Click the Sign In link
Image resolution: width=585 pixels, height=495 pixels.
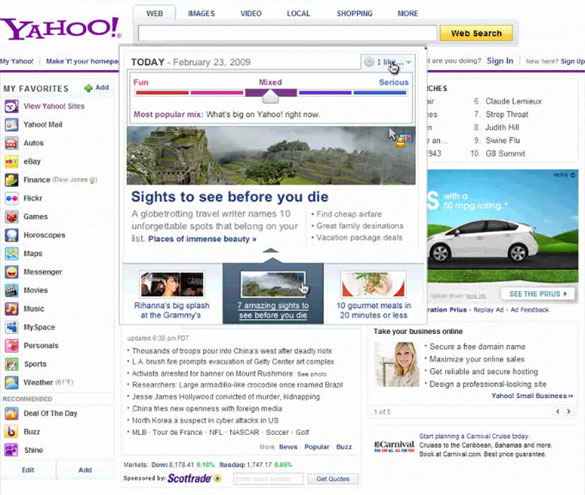(500, 61)
